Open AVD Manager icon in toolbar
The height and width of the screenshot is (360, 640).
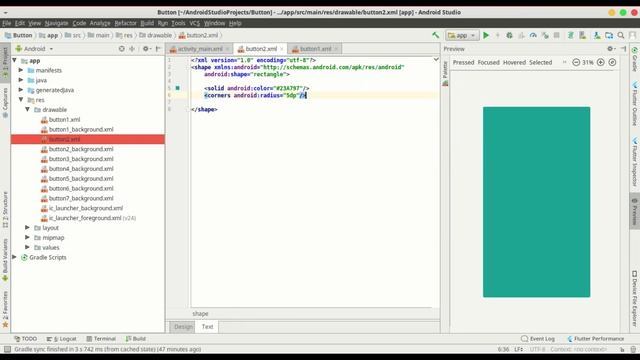(x=583, y=36)
